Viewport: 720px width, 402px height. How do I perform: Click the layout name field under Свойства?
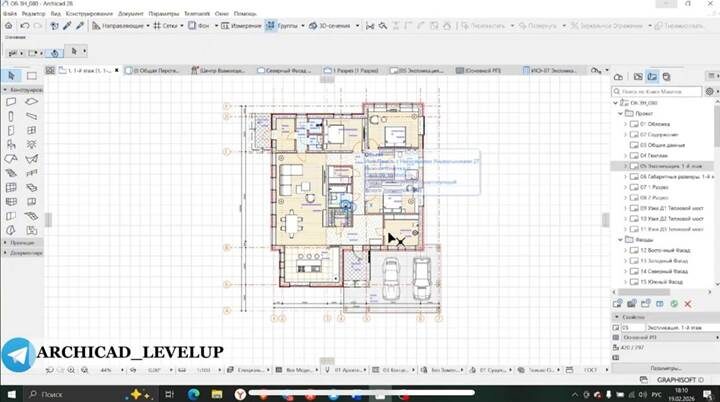682,328
